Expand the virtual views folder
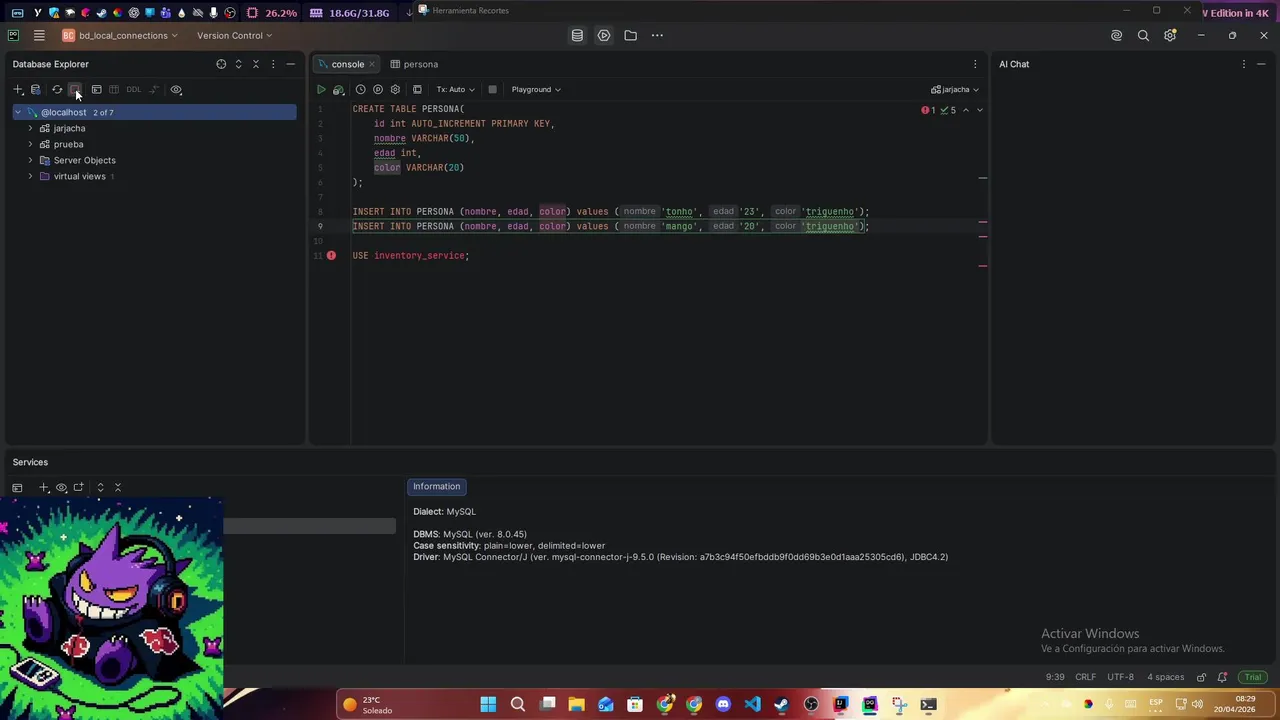The height and width of the screenshot is (720, 1280). [30, 176]
